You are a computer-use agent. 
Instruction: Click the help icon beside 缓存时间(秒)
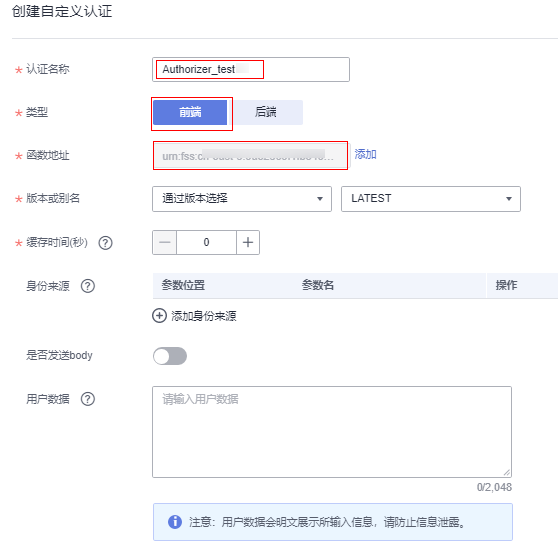point(105,243)
